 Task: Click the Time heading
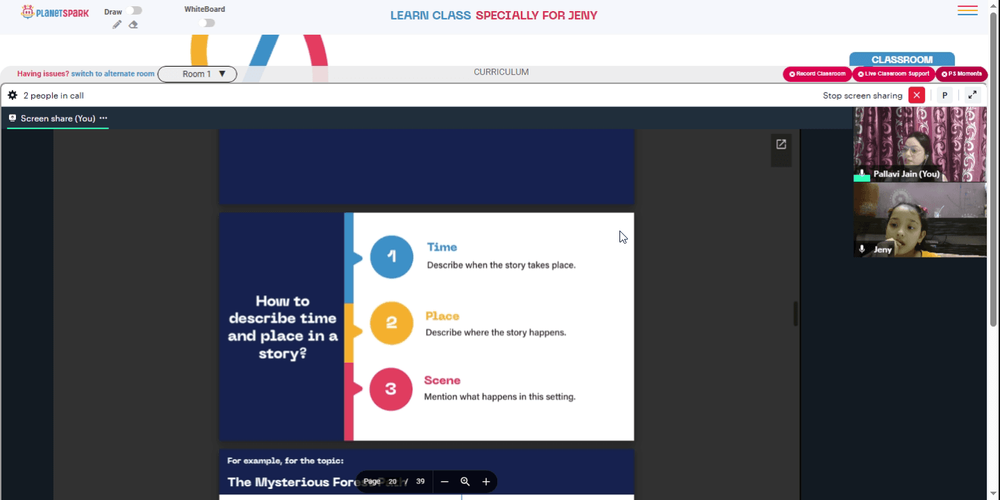[x=442, y=247]
